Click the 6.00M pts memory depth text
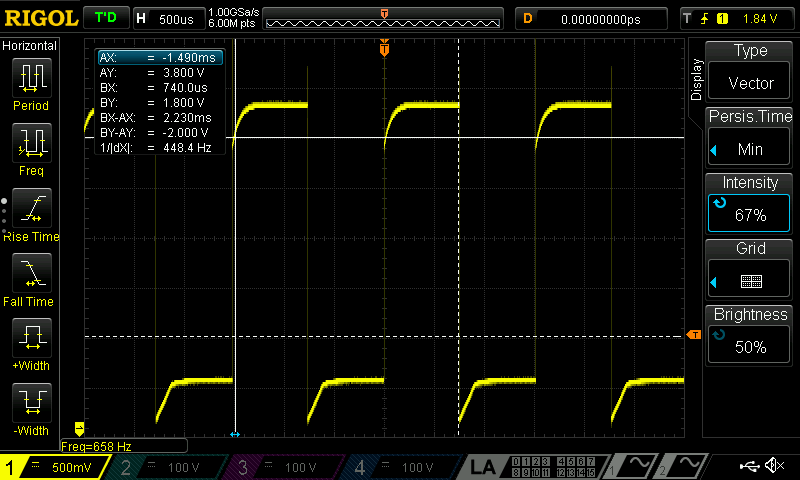The image size is (800, 480). (x=232, y=23)
